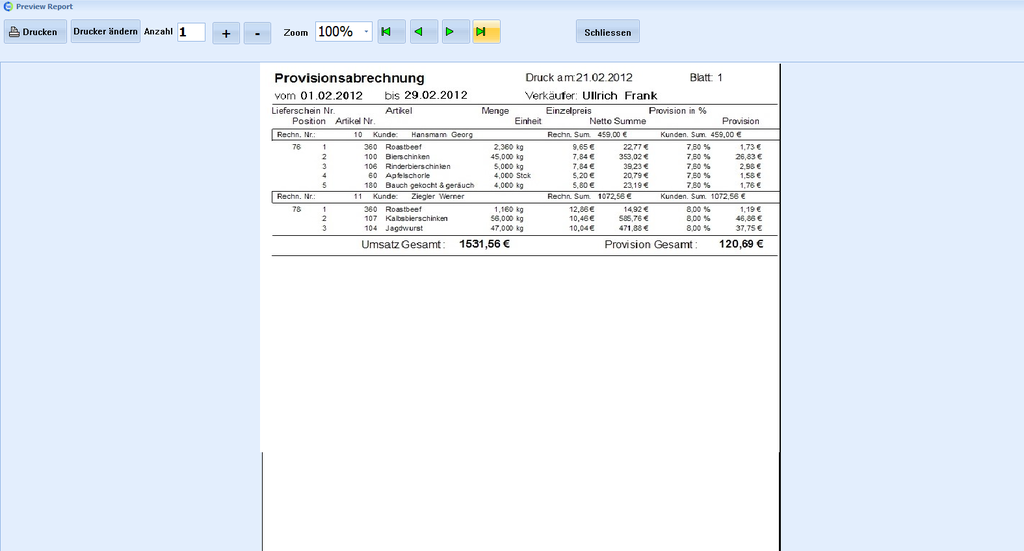Click customer name Ziegler Werner
1024x551 pixels.
(438, 196)
